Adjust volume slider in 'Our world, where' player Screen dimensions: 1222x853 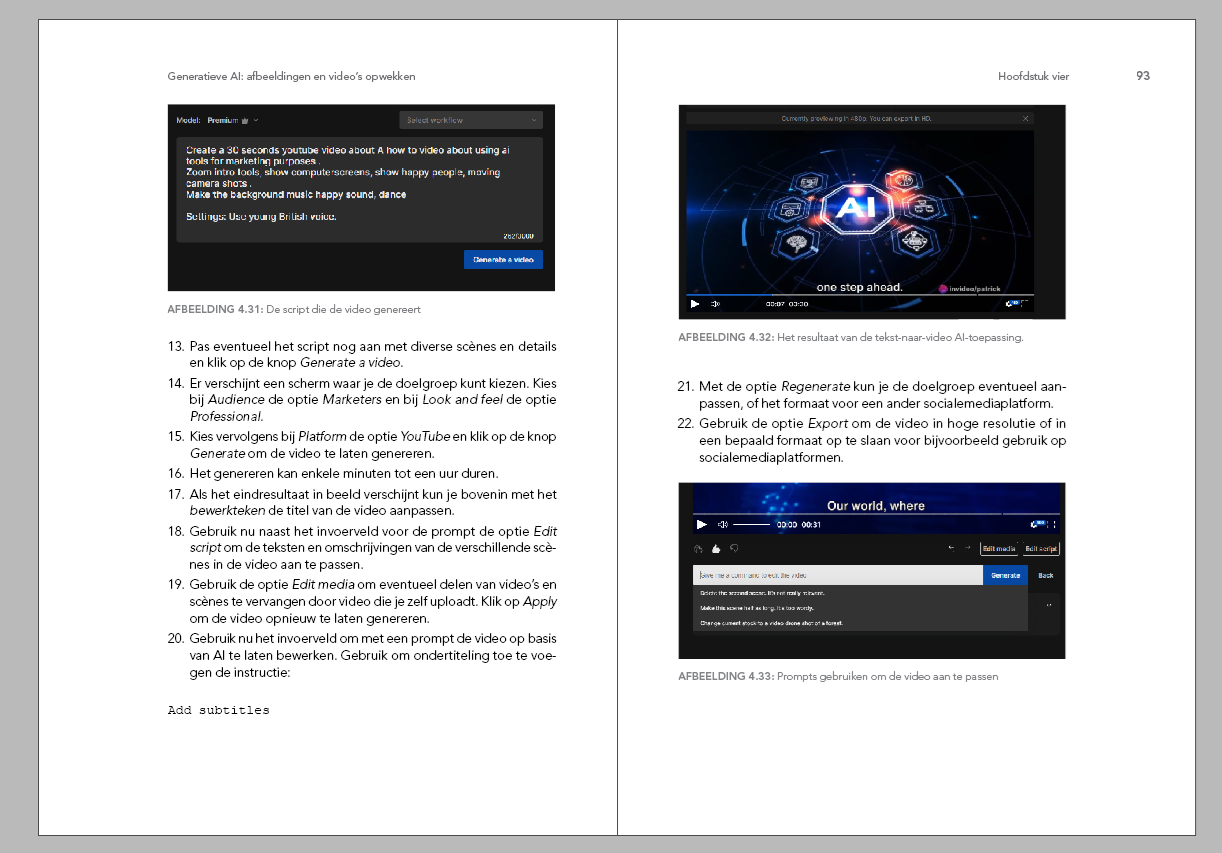tap(751, 524)
